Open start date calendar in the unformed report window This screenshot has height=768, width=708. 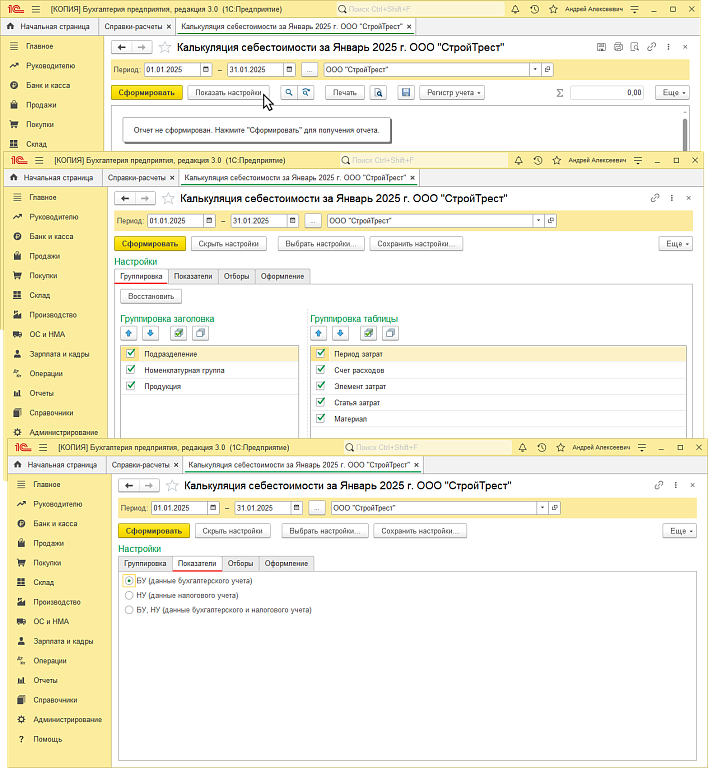206,70
